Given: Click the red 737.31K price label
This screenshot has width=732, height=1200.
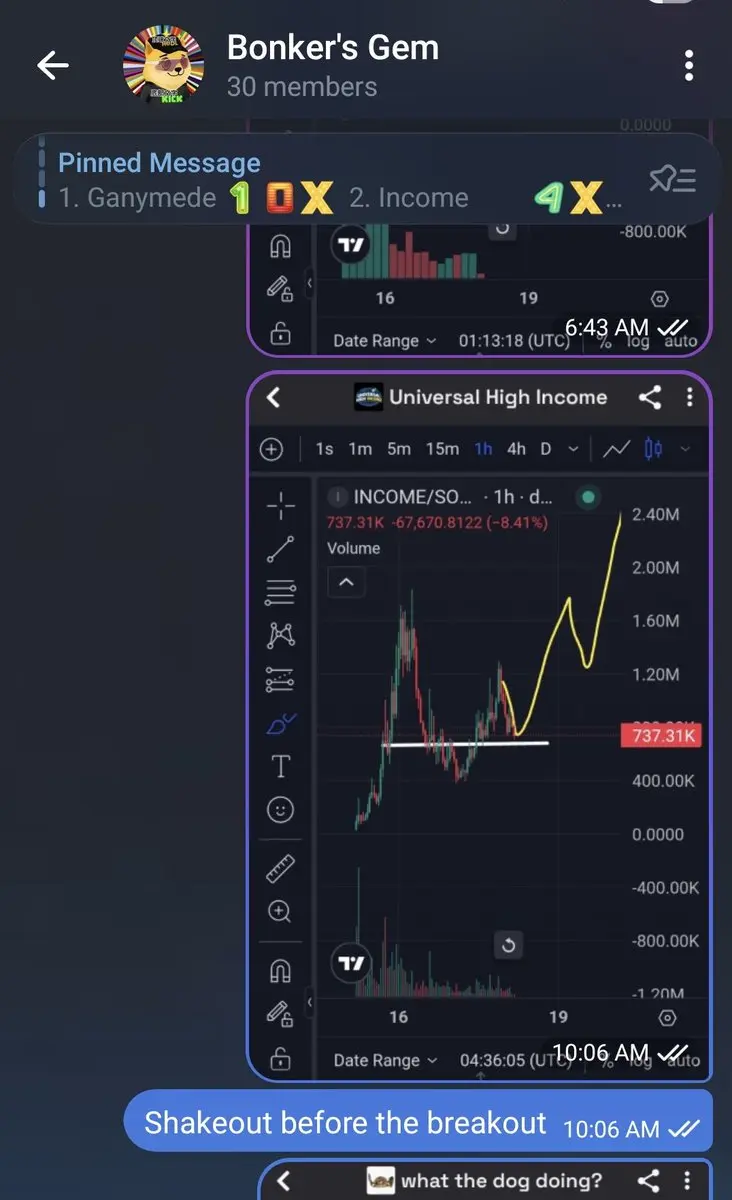Looking at the screenshot, I should [x=663, y=736].
